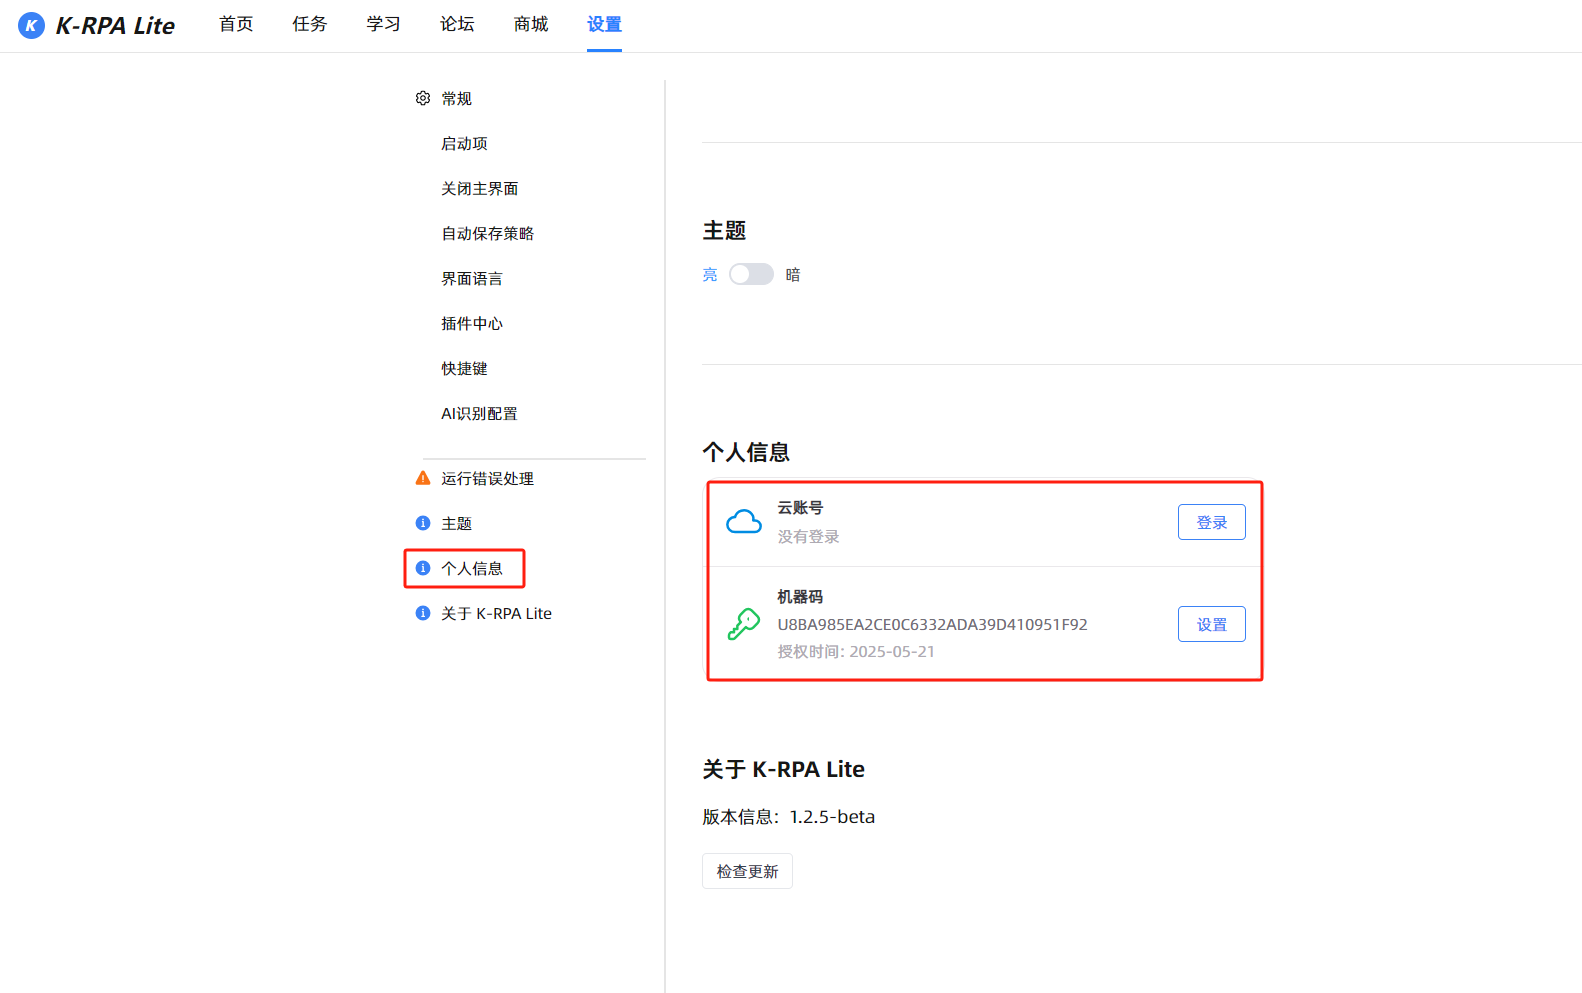Open the 首页 tab

236,24
